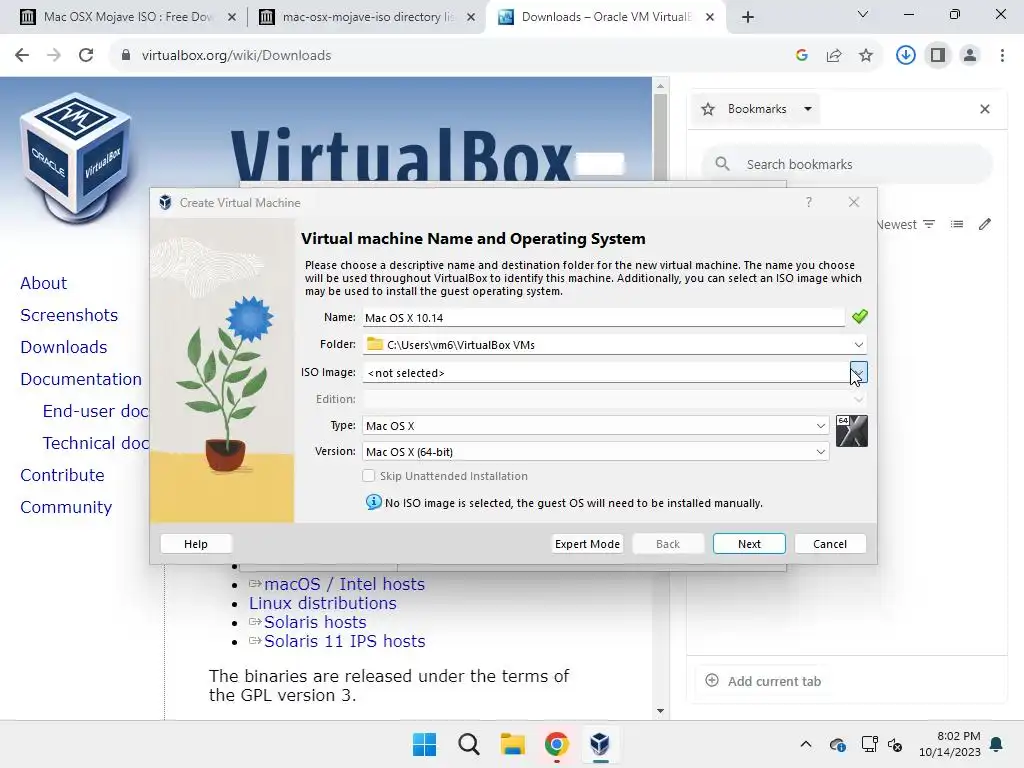Click the share page icon

(x=834, y=56)
